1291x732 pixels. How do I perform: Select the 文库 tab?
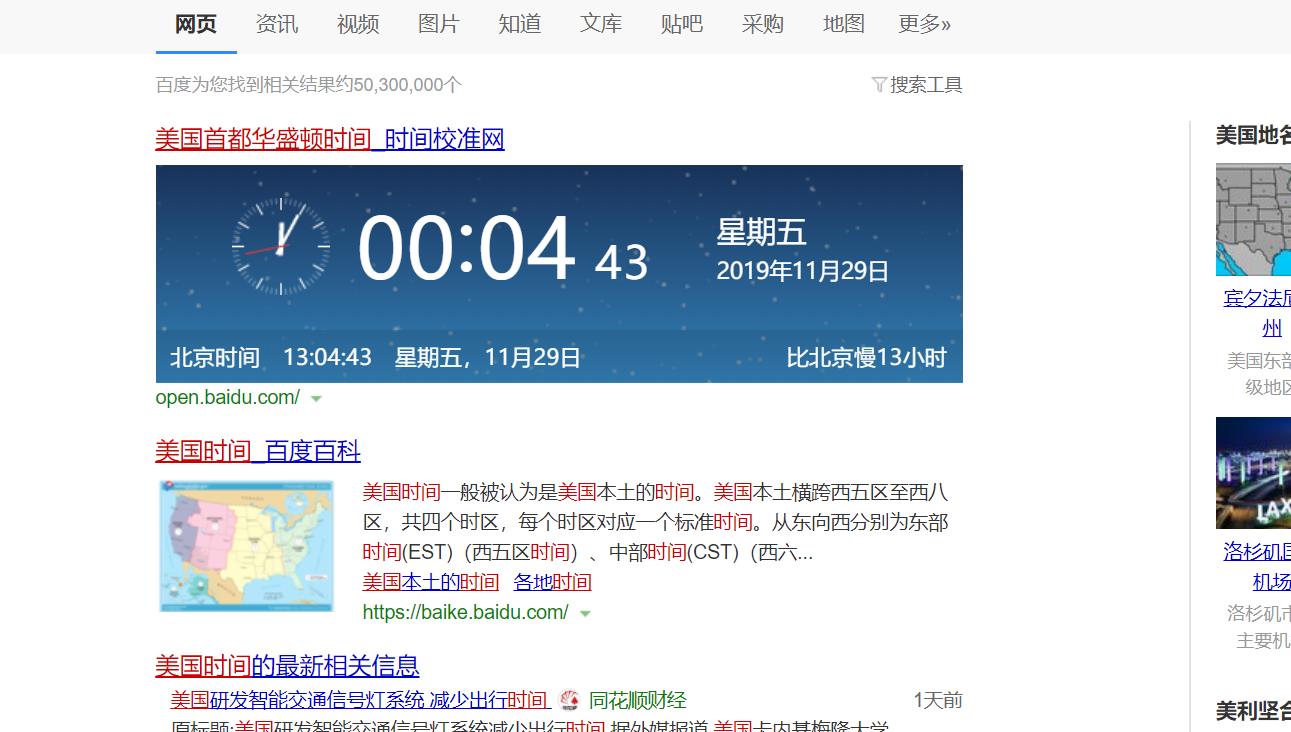click(x=600, y=24)
